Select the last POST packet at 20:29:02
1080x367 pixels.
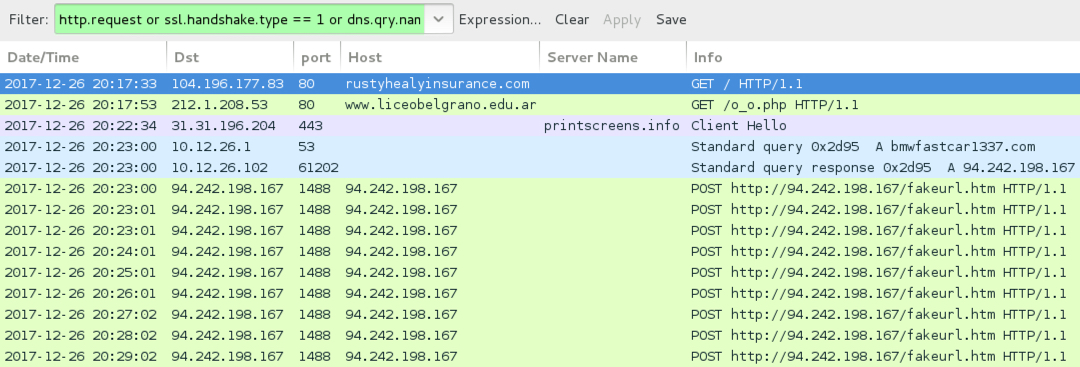pos(540,356)
